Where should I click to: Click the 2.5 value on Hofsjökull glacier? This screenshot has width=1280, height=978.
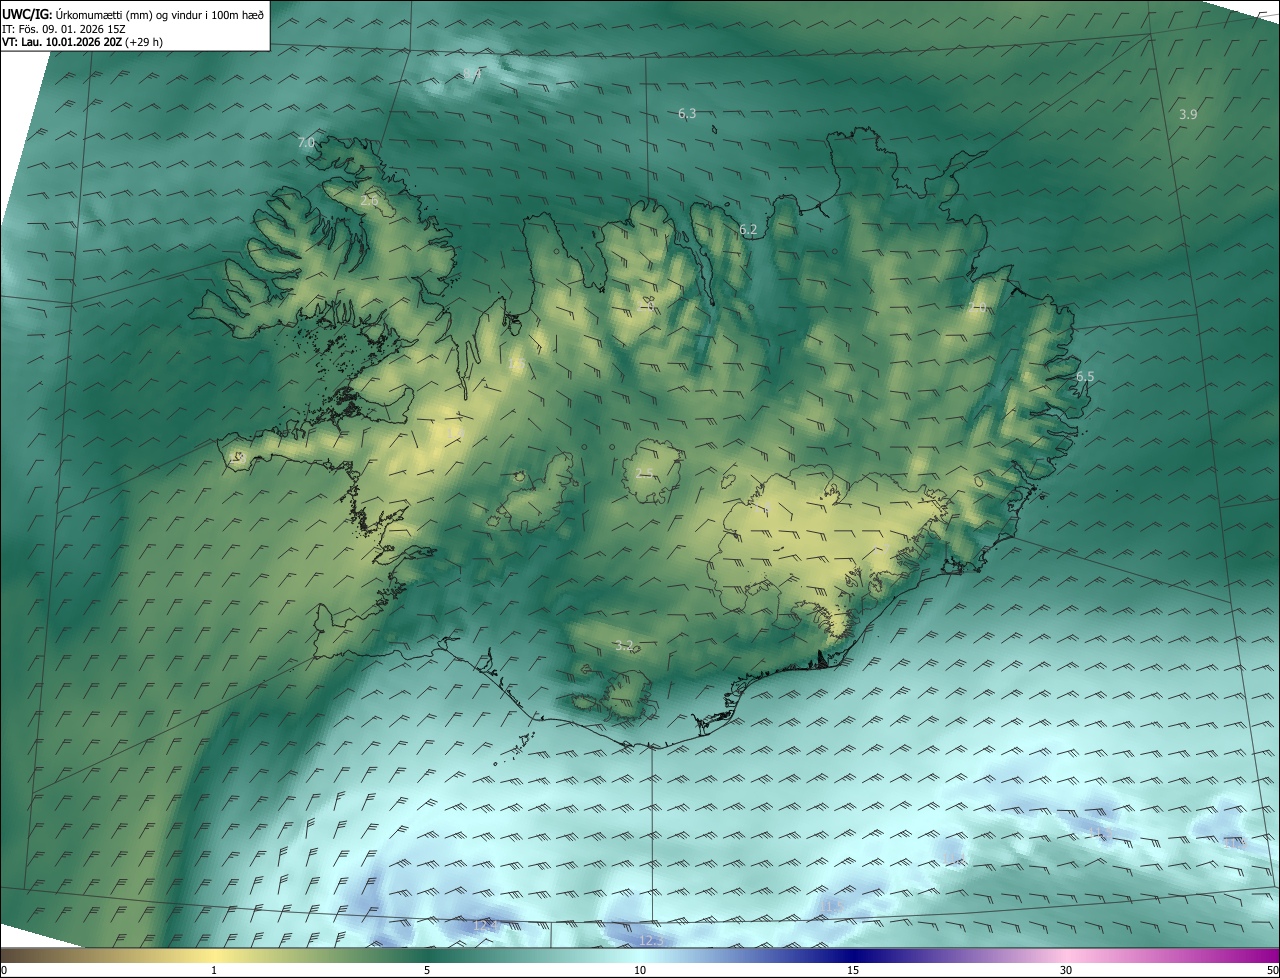click(x=645, y=473)
